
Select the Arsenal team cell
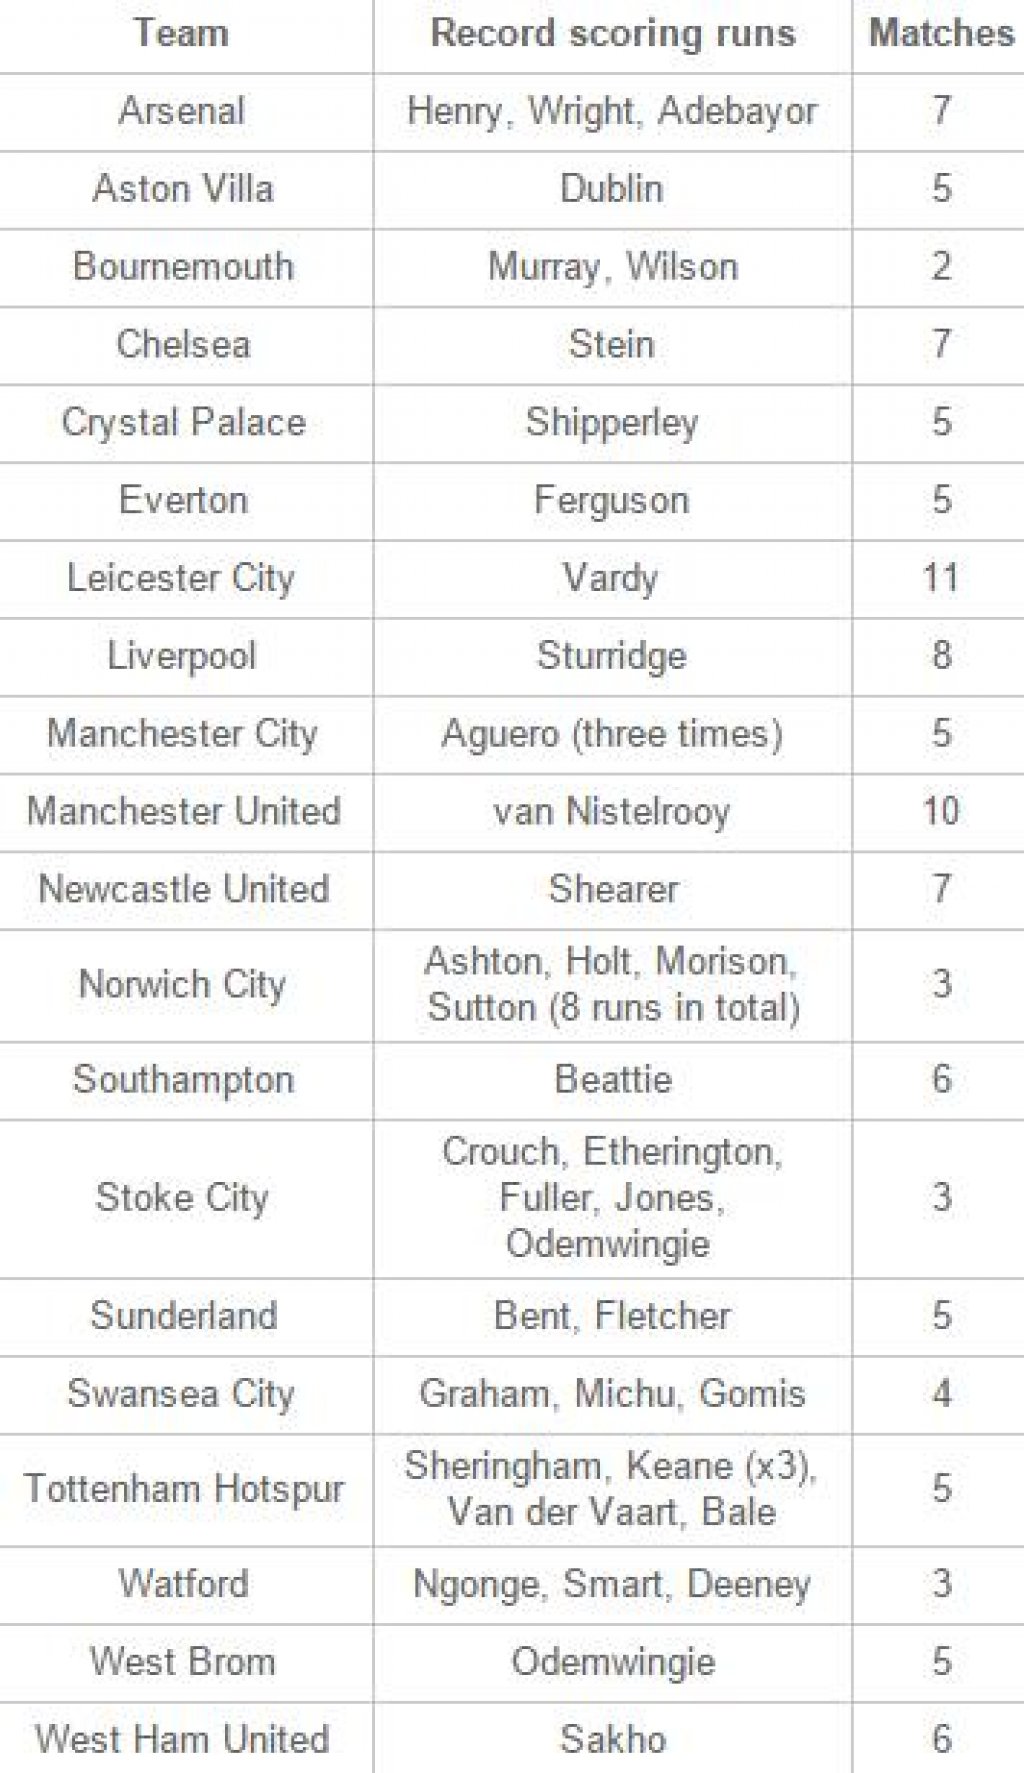coord(182,111)
